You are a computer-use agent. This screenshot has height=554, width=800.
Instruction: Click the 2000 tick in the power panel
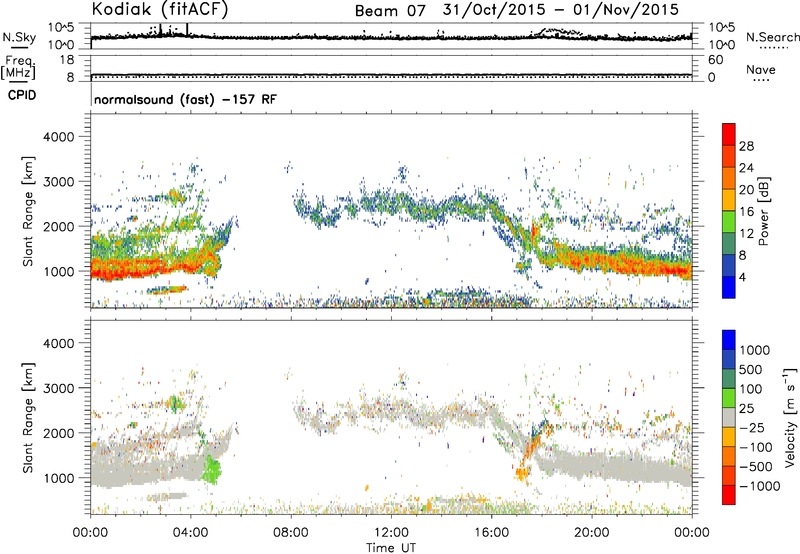pos(59,226)
